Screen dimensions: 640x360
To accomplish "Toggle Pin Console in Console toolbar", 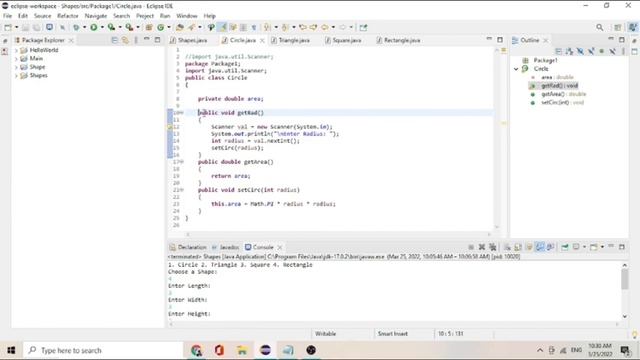I will coord(565,247).
